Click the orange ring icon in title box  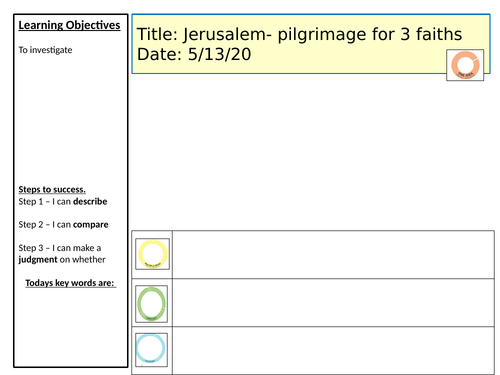(465, 65)
